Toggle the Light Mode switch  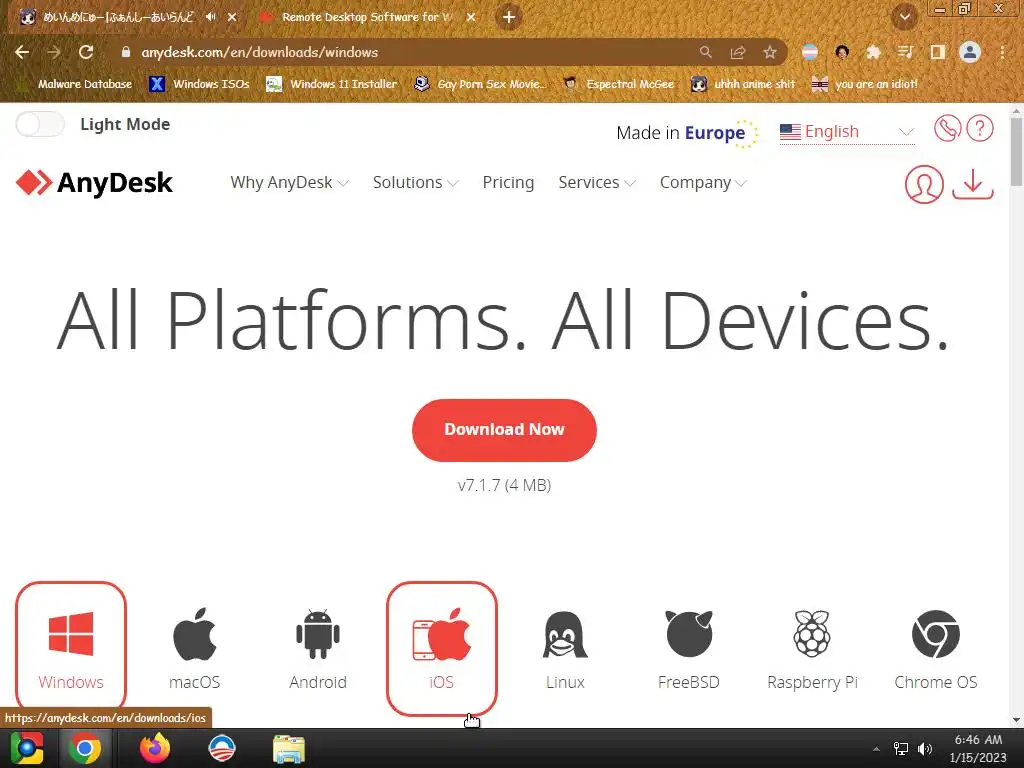point(40,124)
